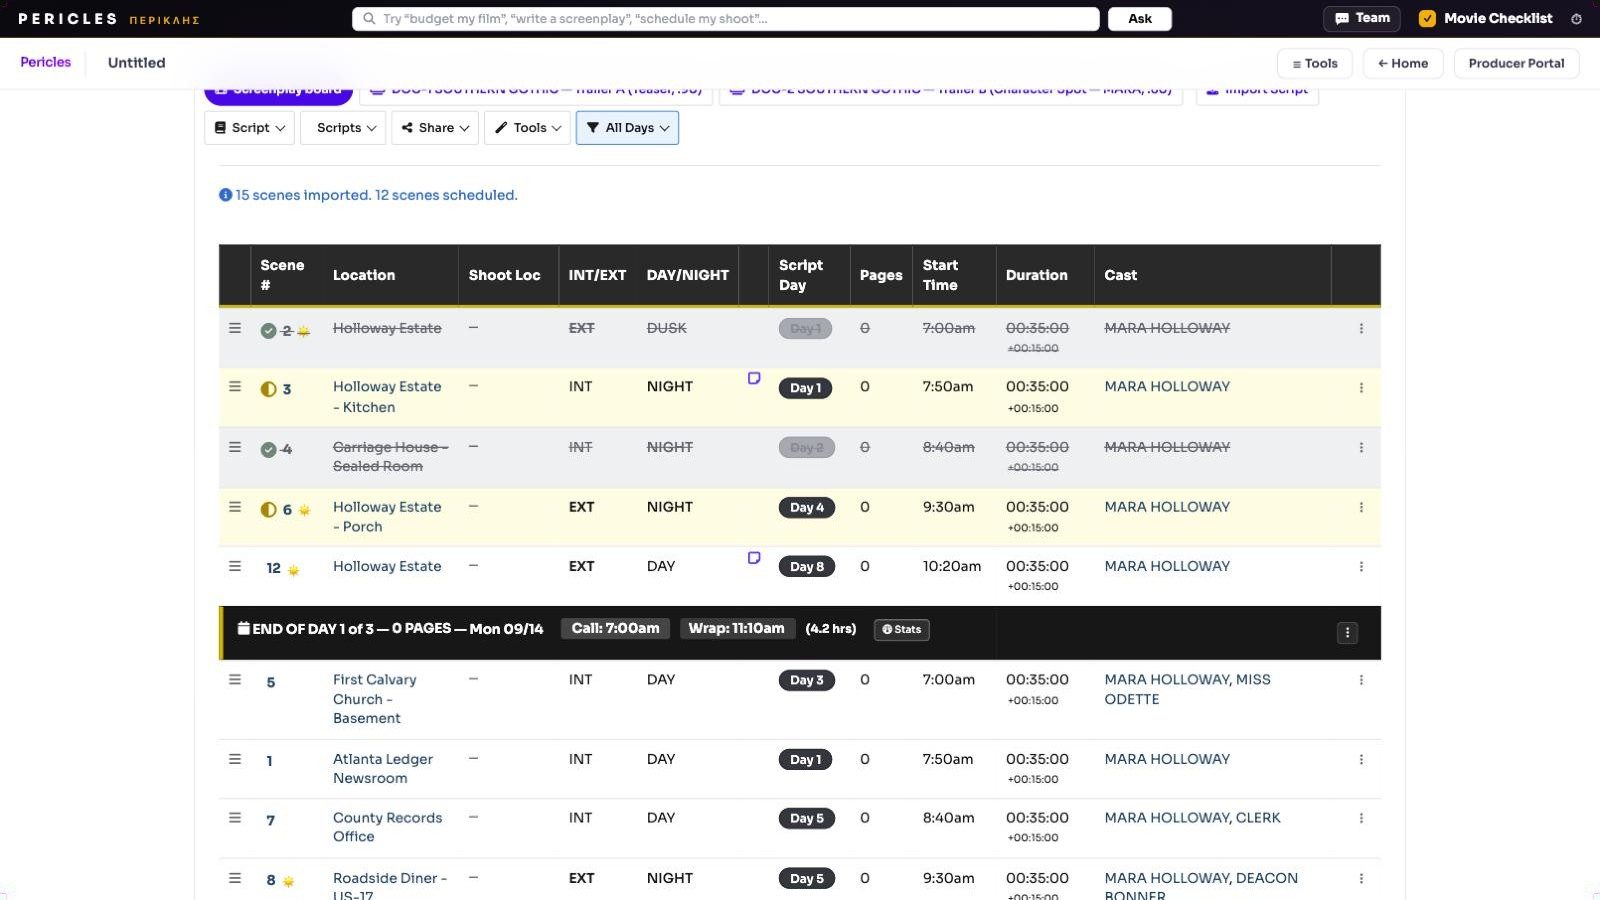Toggle the completed checkmark on scene 2
Image resolution: width=1600 pixels, height=900 pixels.
point(268,331)
